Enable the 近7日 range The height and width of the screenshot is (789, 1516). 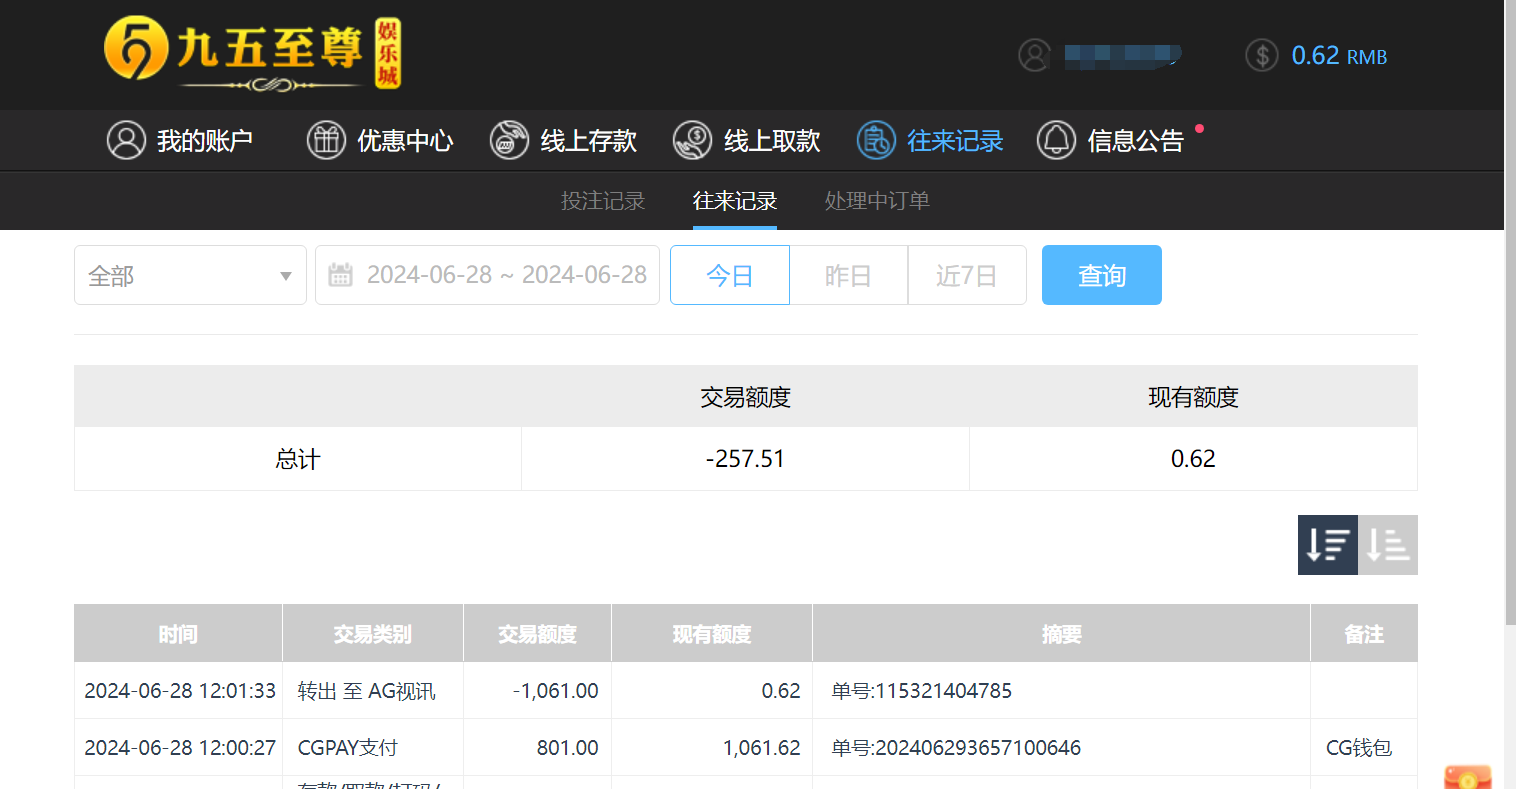pyautogui.click(x=966, y=274)
